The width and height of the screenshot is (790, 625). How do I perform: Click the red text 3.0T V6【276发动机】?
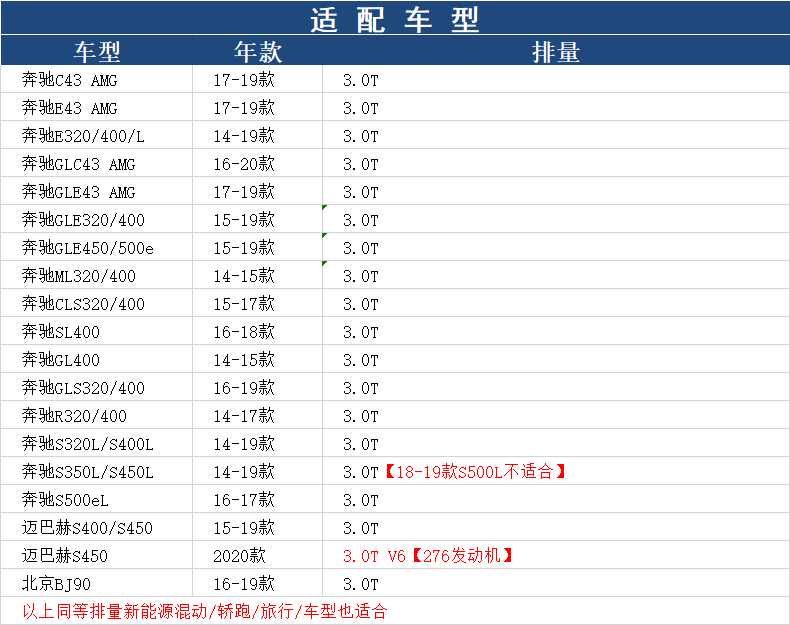428,556
